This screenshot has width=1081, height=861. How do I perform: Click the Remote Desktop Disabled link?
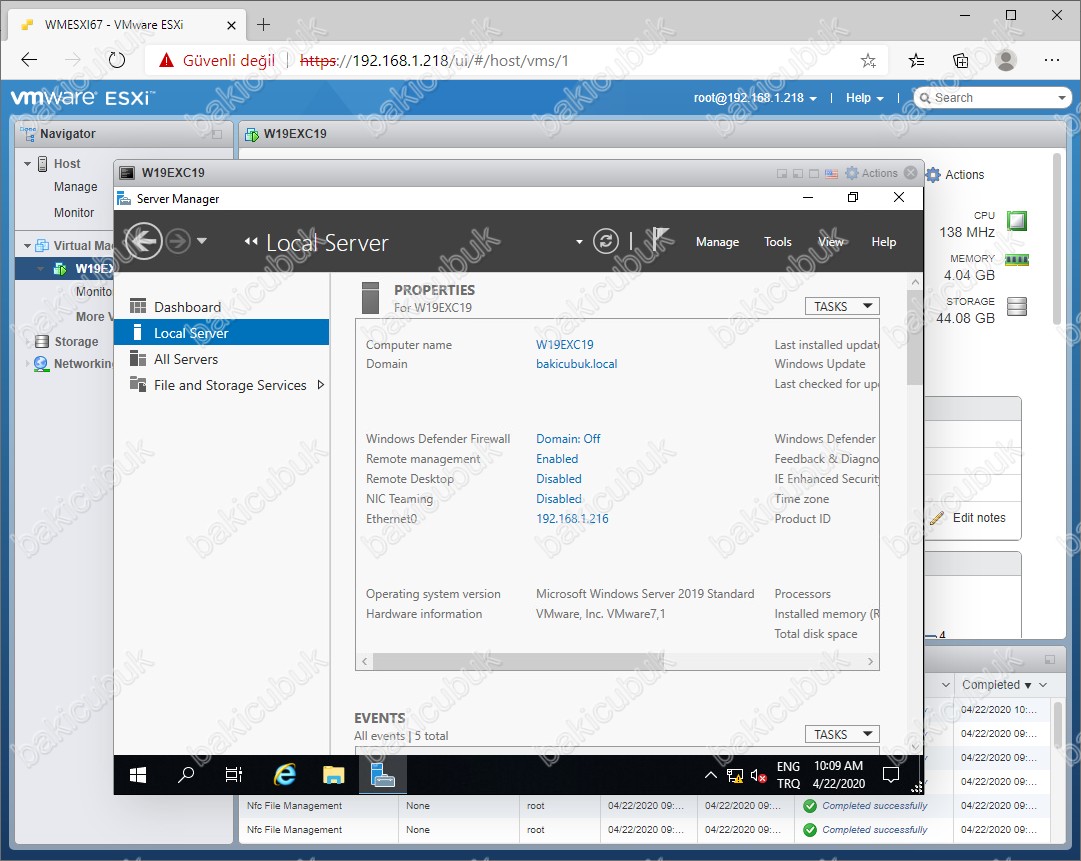coord(558,478)
